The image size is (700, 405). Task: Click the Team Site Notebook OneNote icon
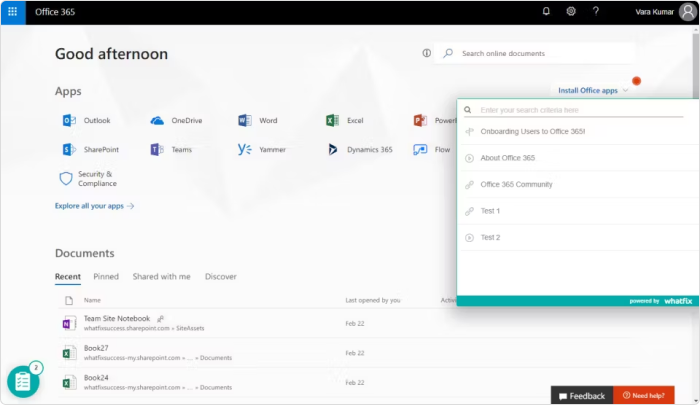click(69, 323)
